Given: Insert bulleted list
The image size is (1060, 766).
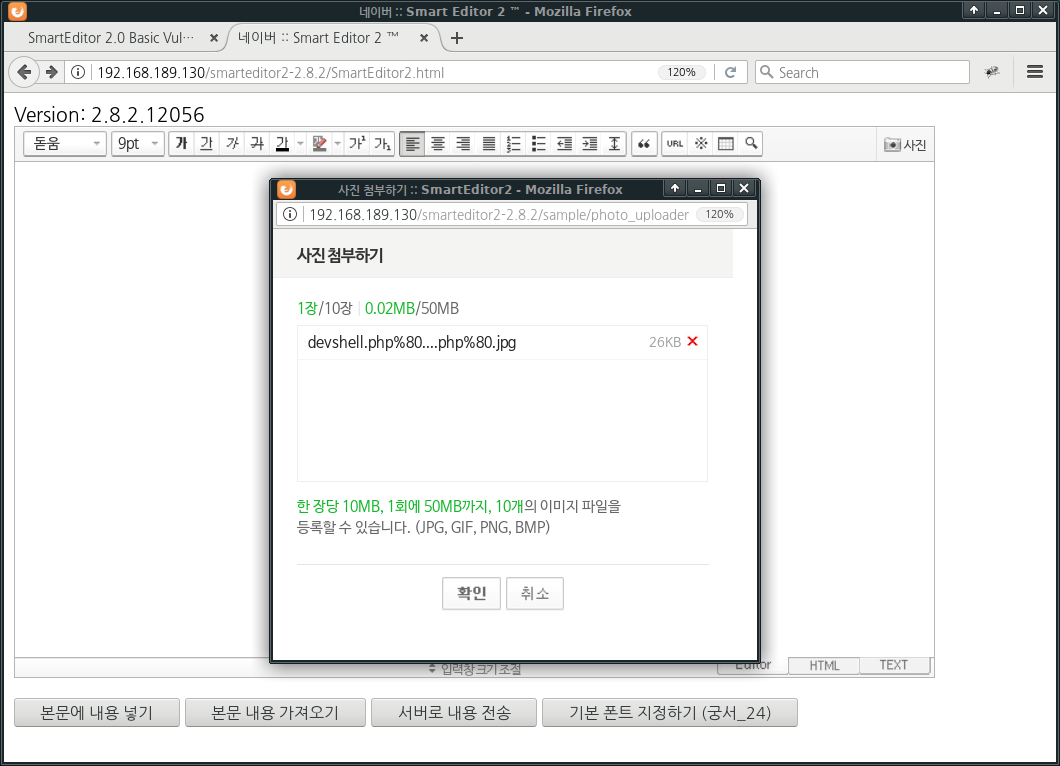Looking at the screenshot, I should click(539, 143).
